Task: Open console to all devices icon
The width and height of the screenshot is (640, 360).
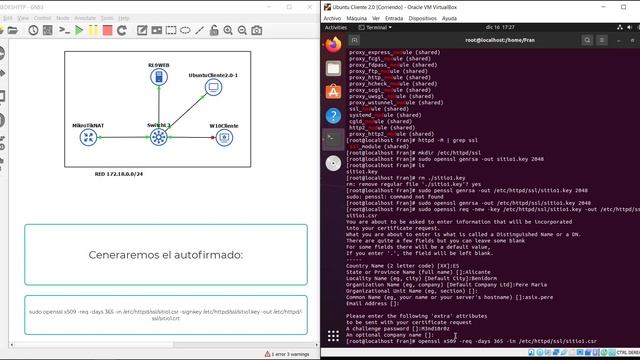Action: (x=64, y=31)
